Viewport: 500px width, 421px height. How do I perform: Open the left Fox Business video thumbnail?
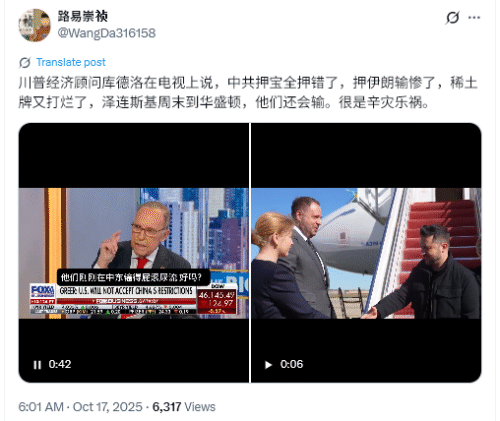[x=134, y=253]
